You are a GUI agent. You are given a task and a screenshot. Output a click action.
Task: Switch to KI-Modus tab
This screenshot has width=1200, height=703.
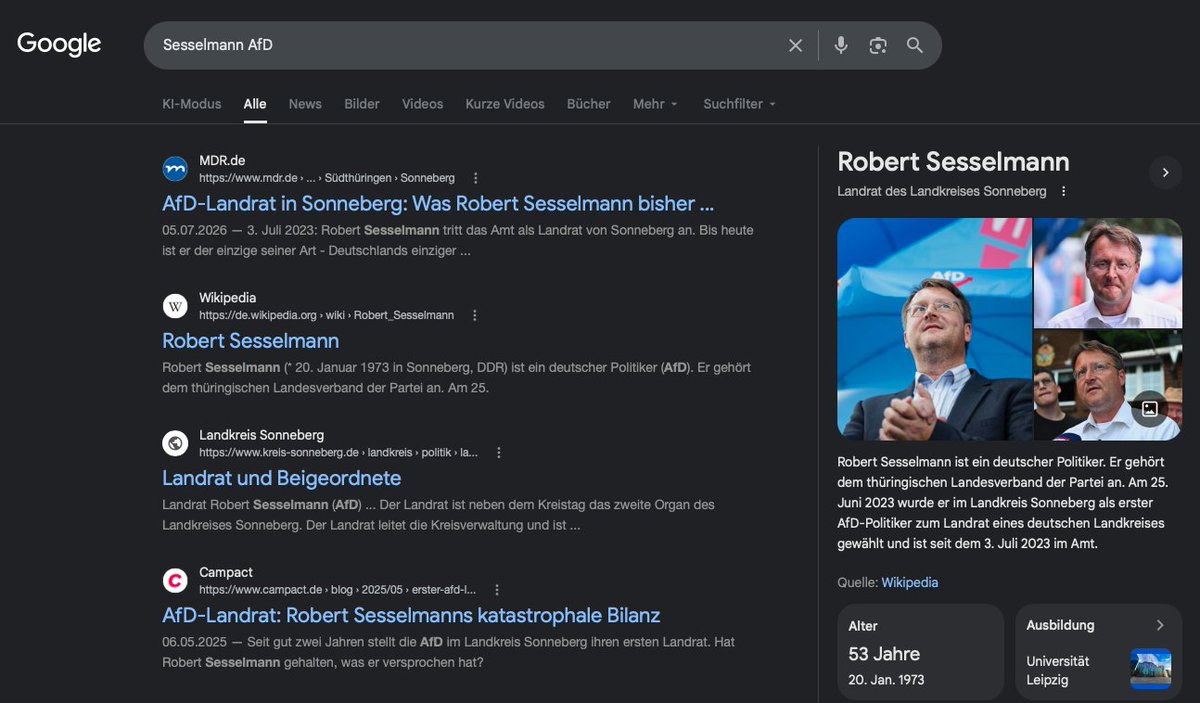(x=192, y=104)
